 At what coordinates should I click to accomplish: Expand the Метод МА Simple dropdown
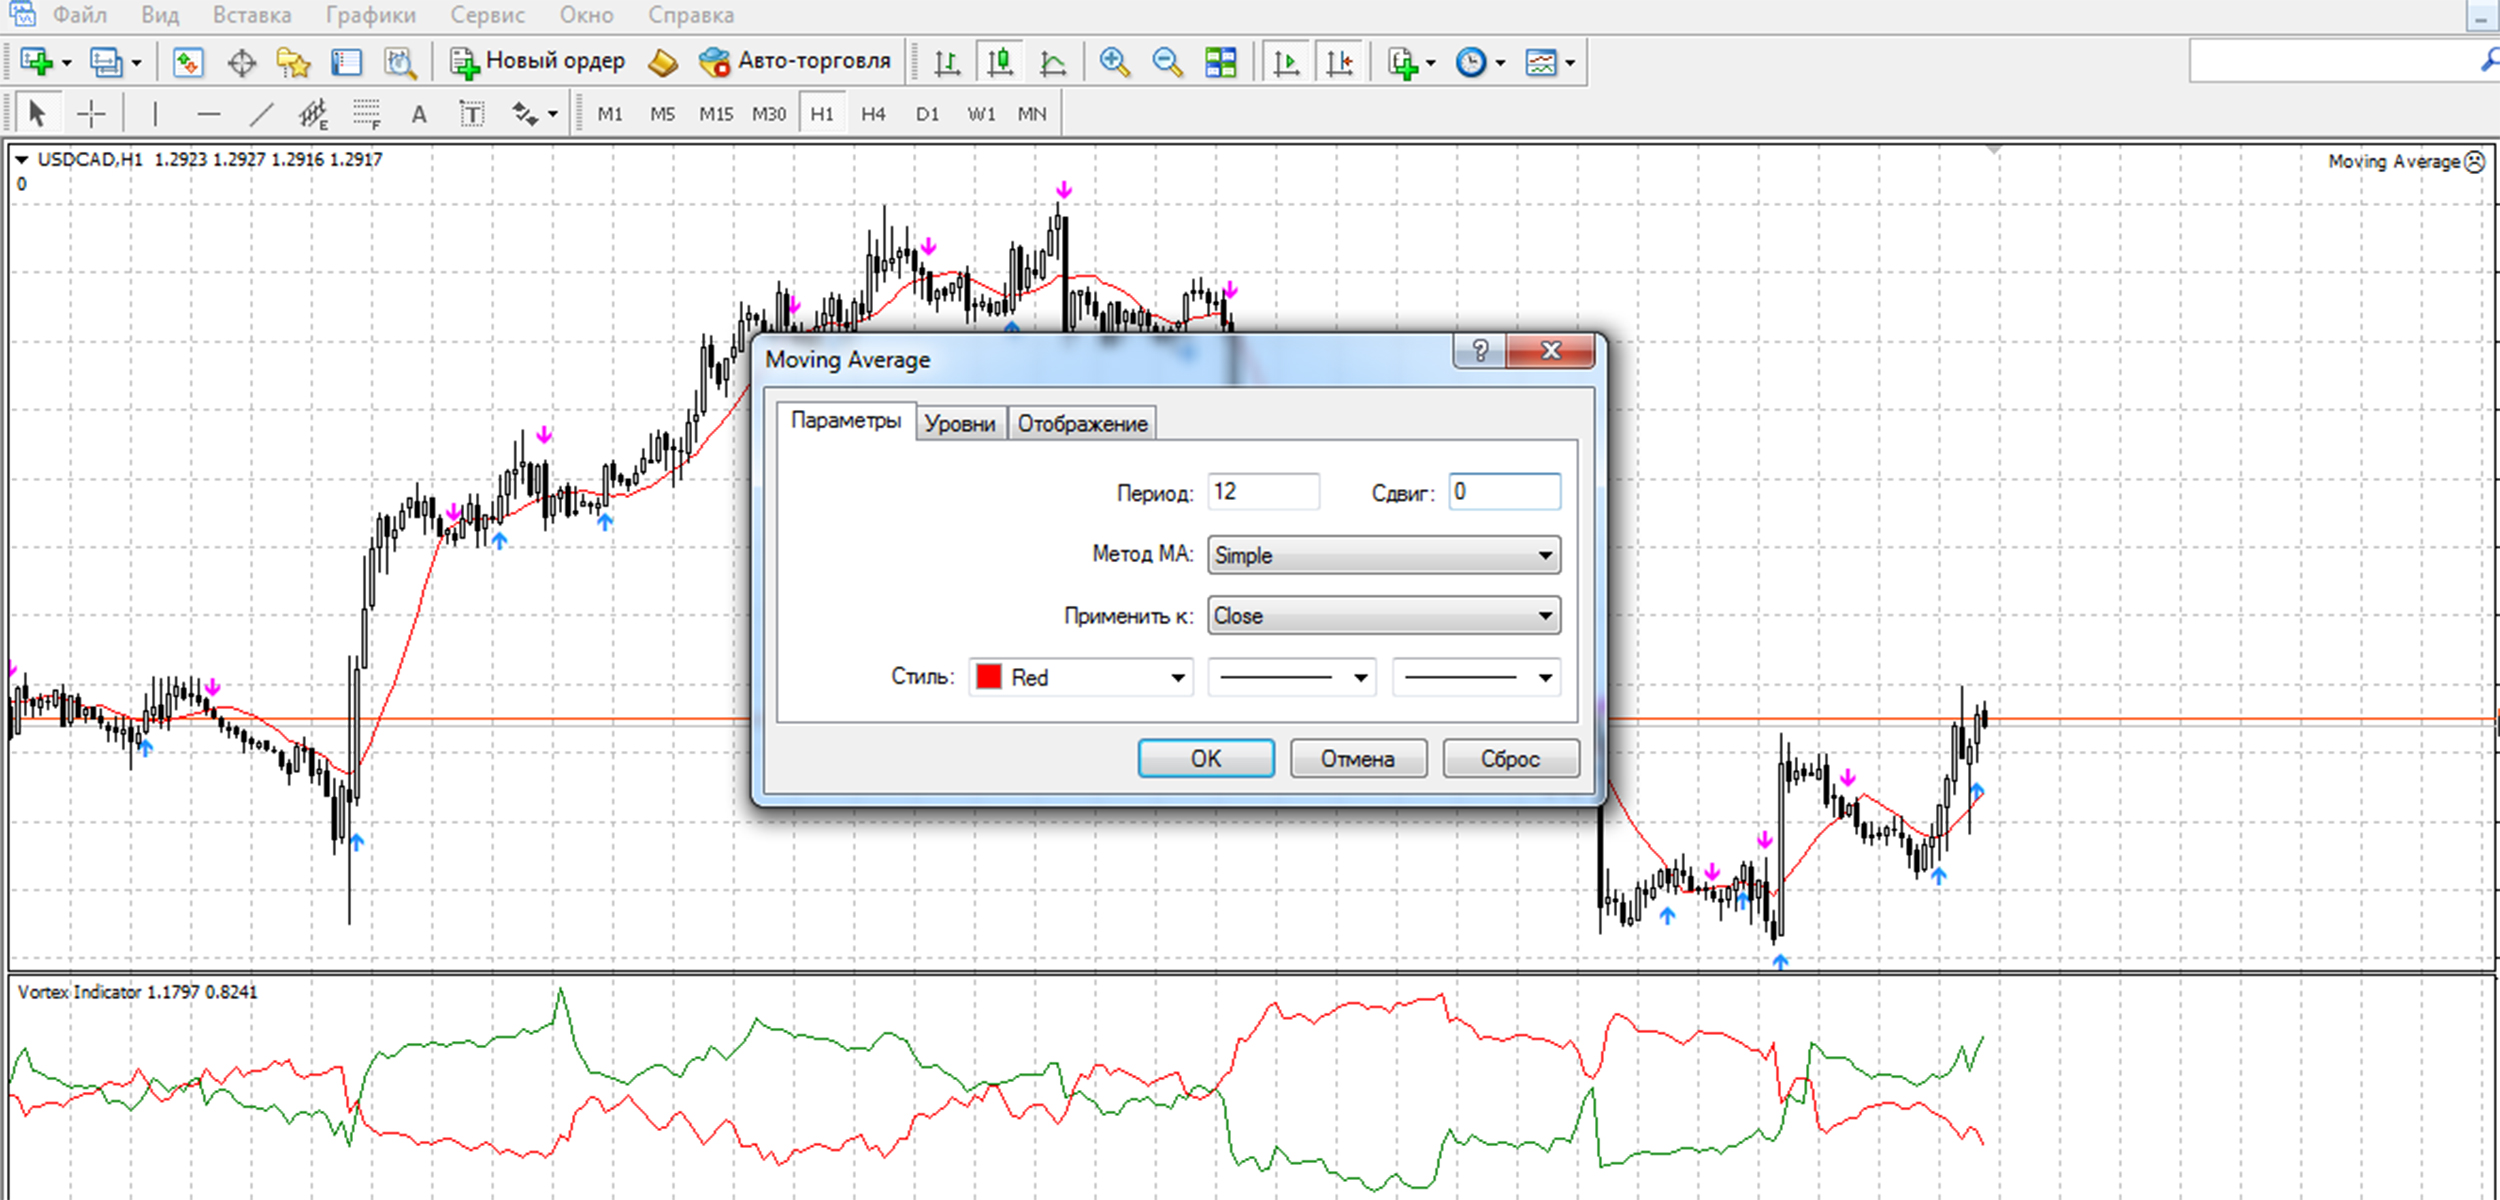click(1383, 555)
